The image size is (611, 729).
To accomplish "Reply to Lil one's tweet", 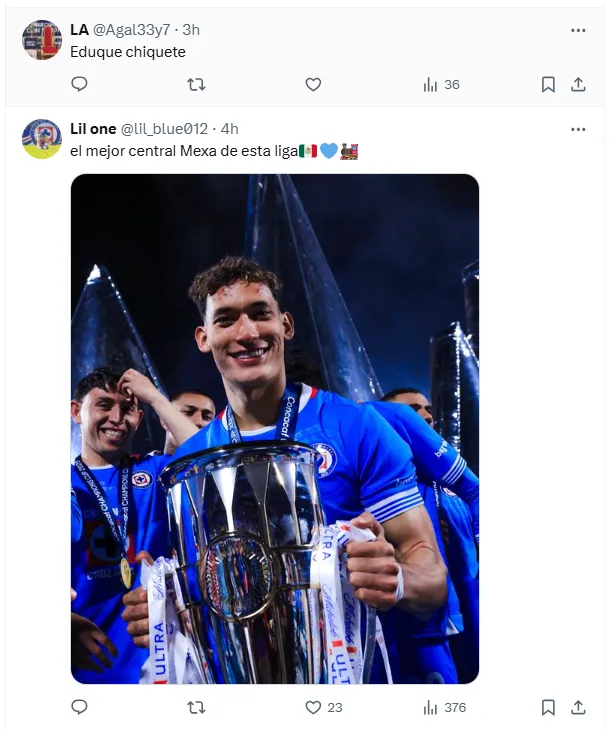I will point(80,707).
